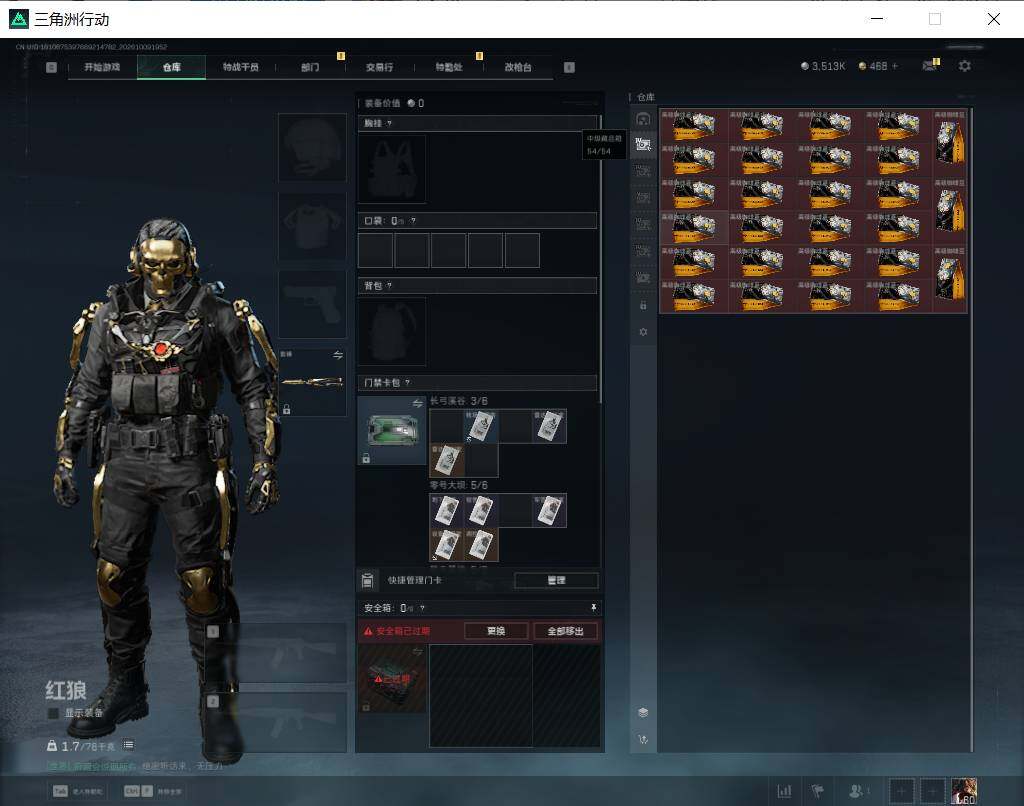The image size is (1024, 806).
Task: Open the mail inbox icon
Action: (929, 65)
